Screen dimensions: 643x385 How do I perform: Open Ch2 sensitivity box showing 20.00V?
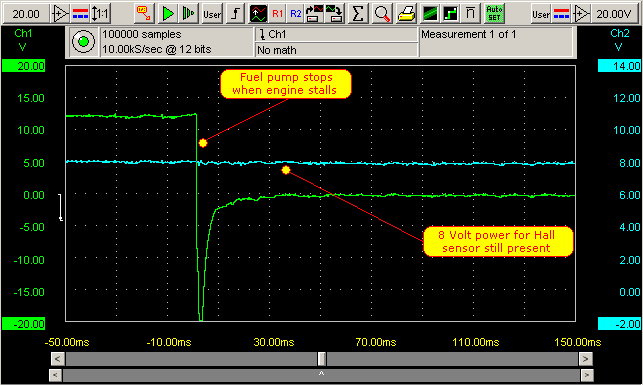pyautogui.click(x=614, y=14)
